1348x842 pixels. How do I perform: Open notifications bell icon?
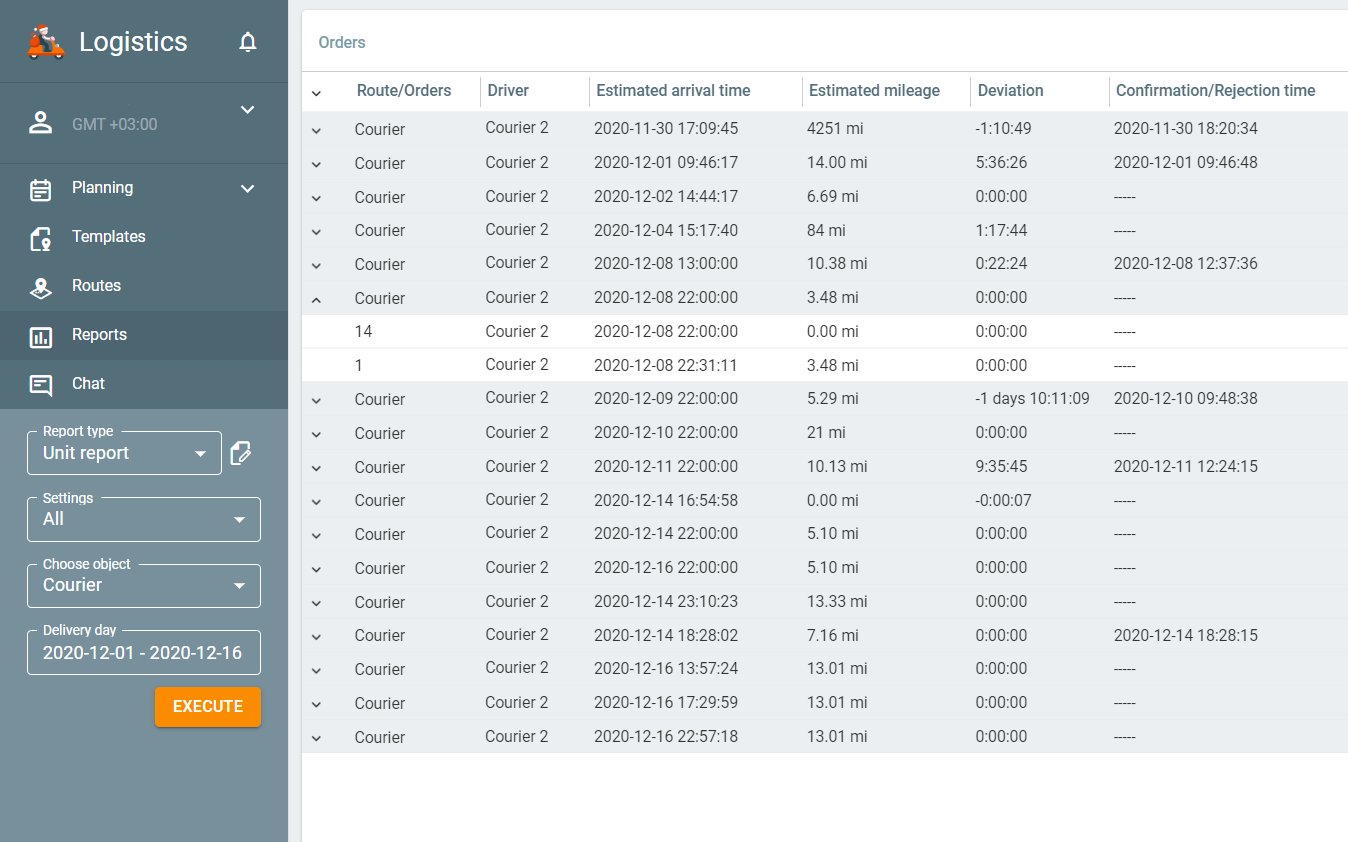pyautogui.click(x=248, y=42)
